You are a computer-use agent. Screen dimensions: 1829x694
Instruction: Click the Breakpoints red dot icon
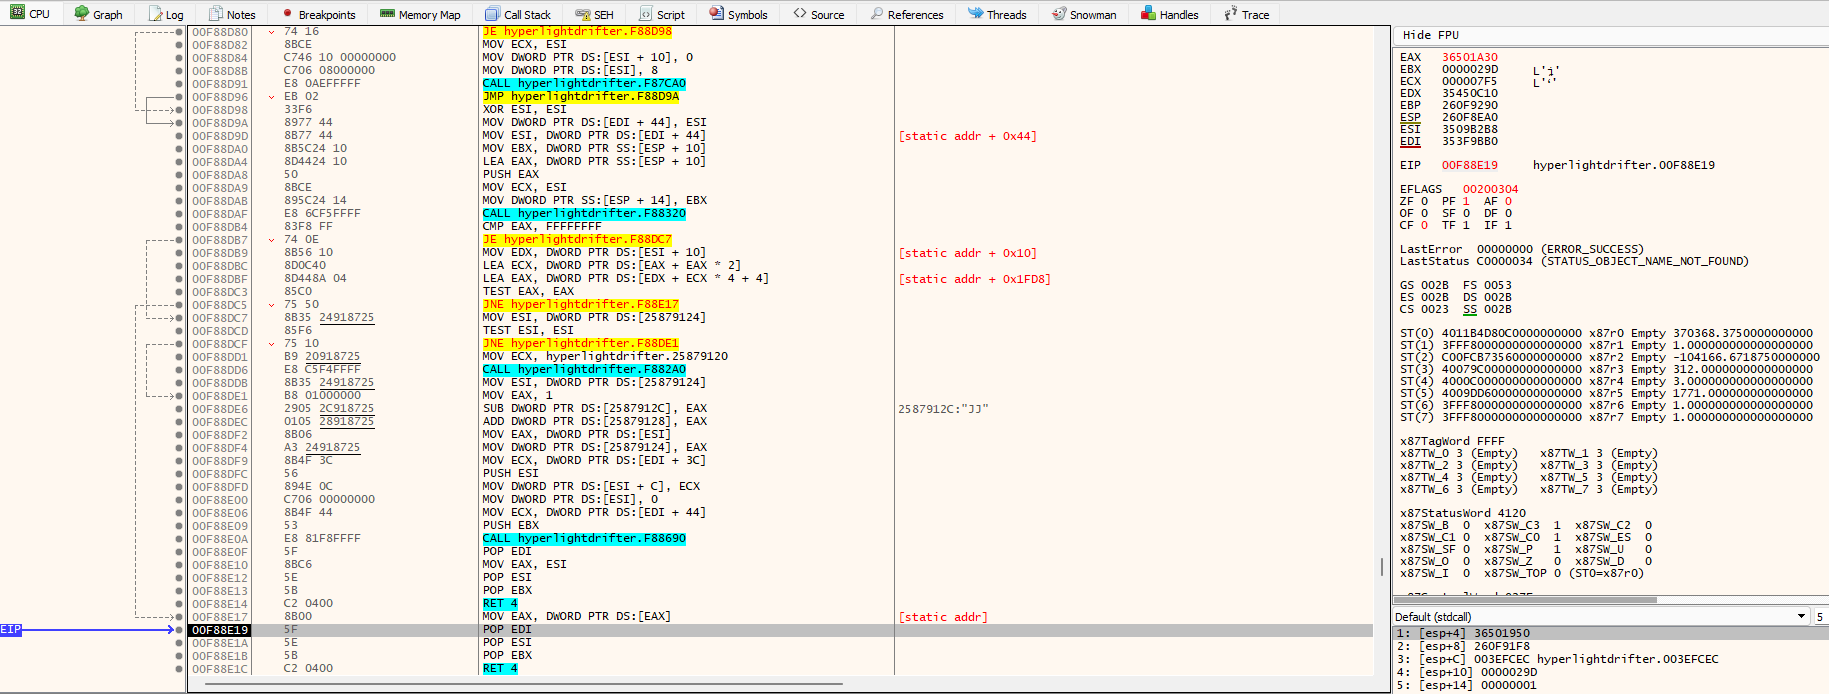pyautogui.click(x=288, y=14)
